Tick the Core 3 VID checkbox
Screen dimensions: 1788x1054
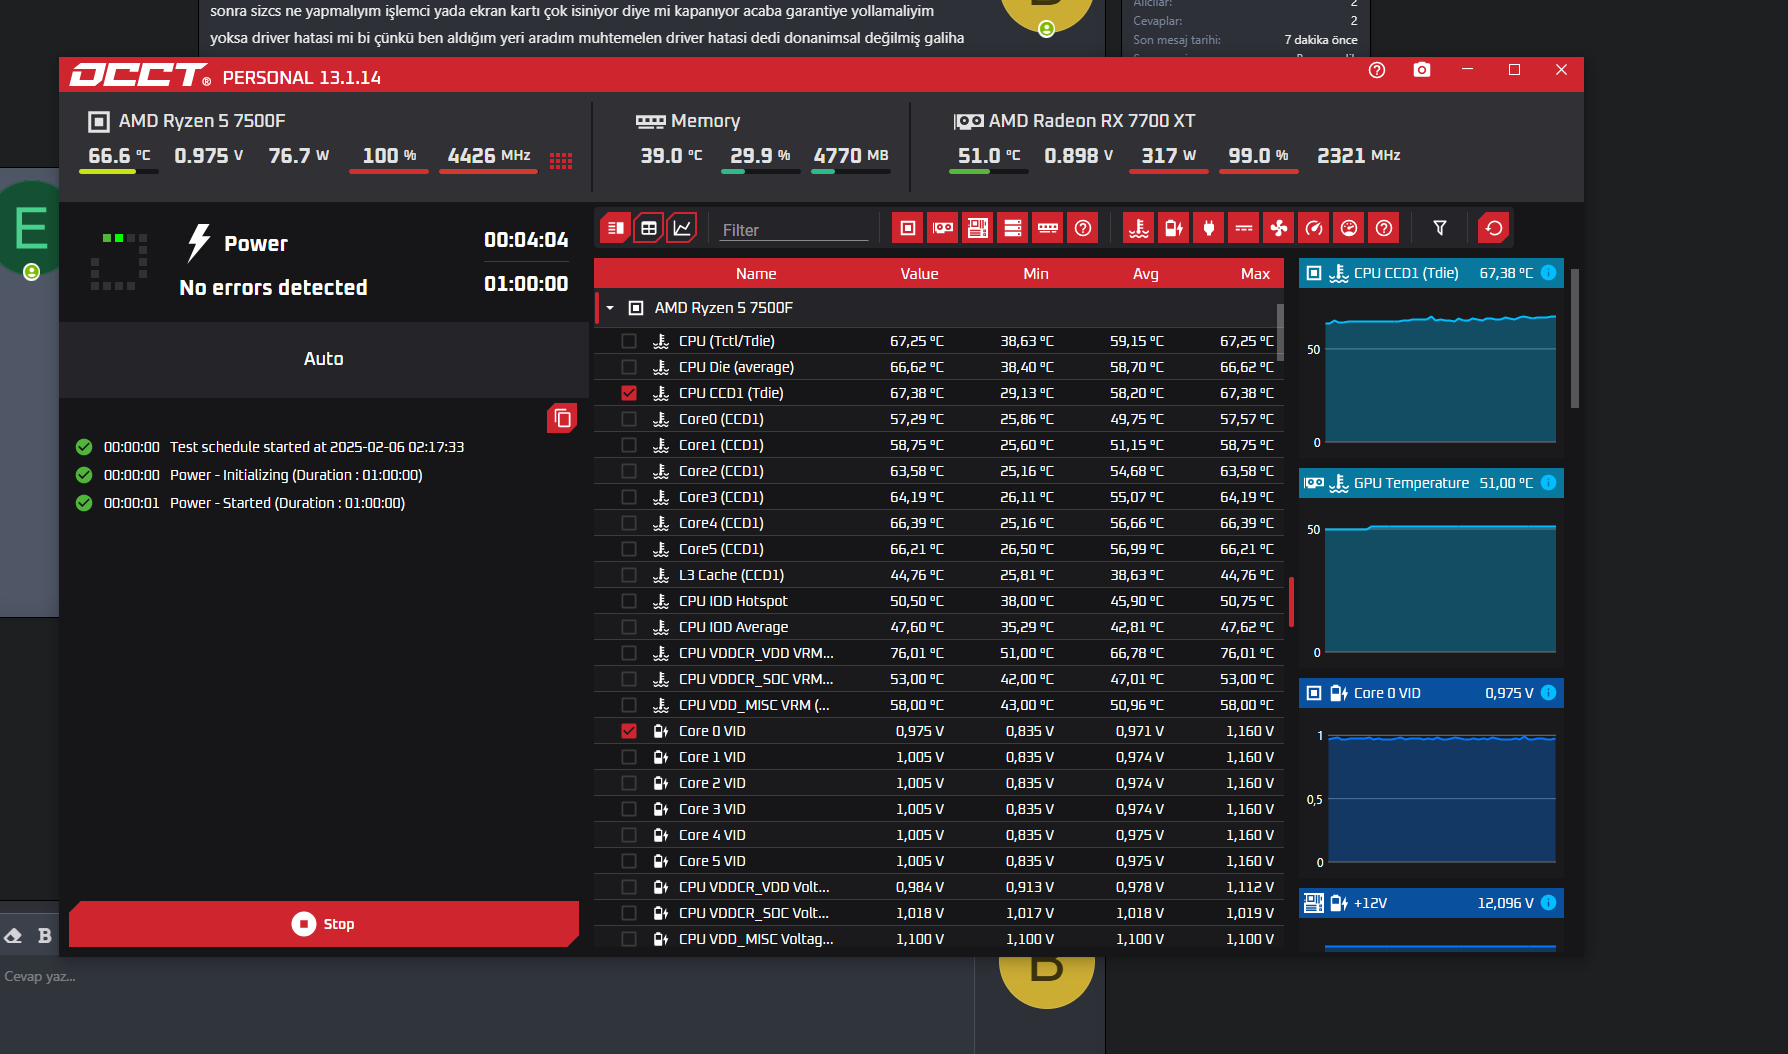(x=629, y=809)
